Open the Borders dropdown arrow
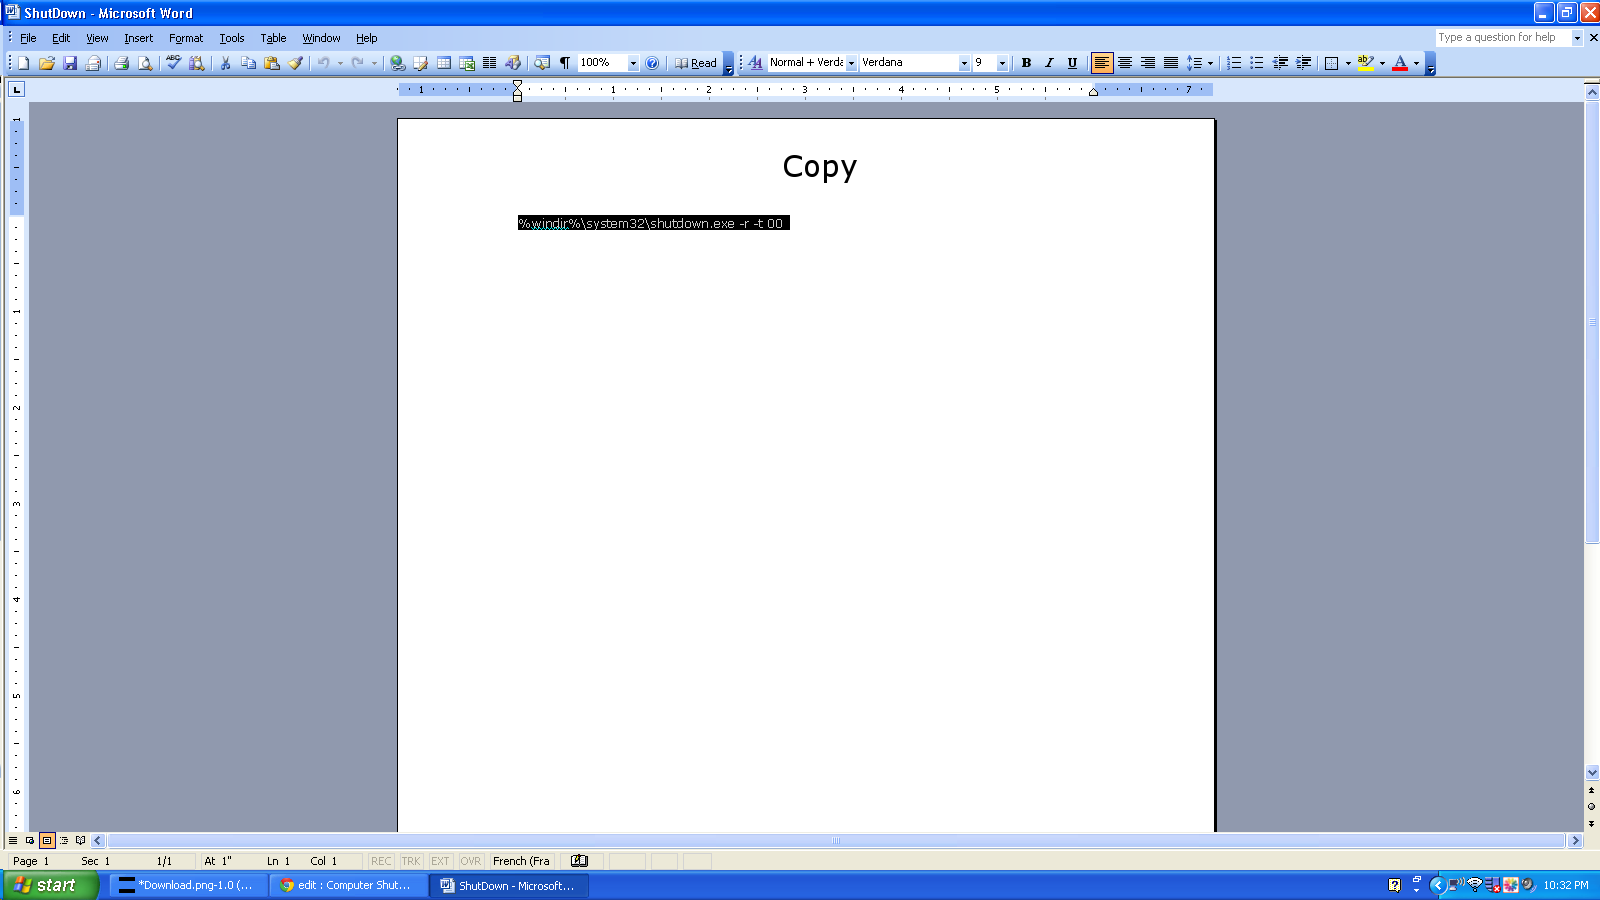The height and width of the screenshot is (900, 1600). [x=1348, y=63]
